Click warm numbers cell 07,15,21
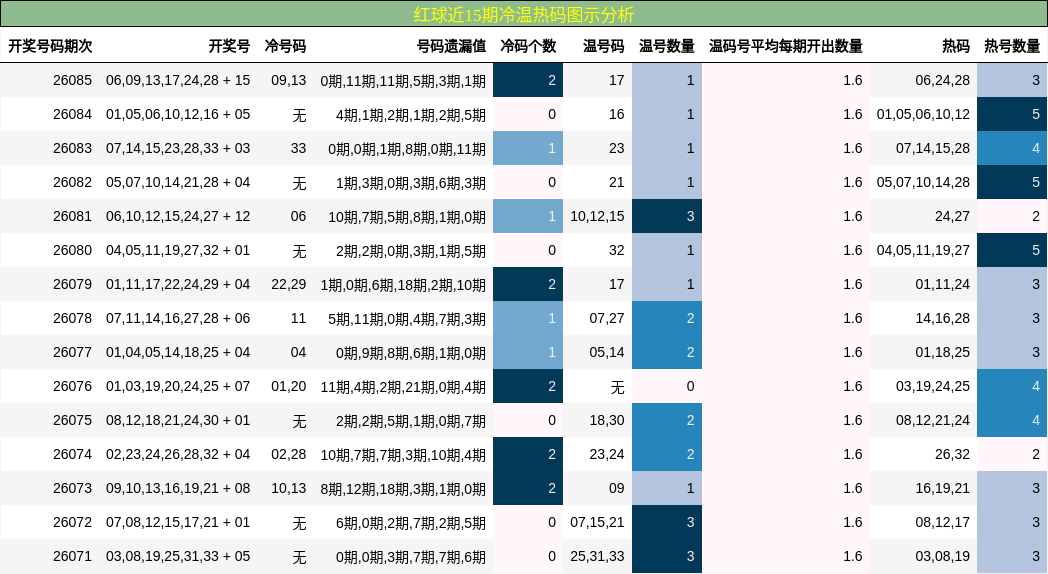1048x574 pixels. point(598,523)
